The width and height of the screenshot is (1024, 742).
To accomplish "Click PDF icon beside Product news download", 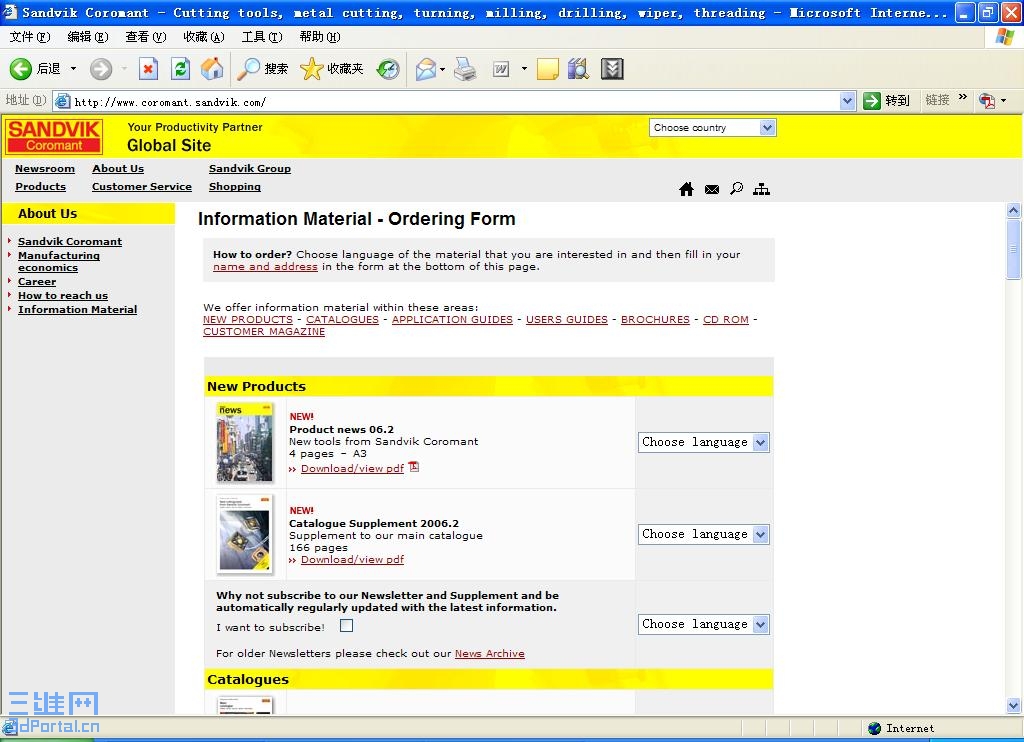I will click(x=413, y=467).
